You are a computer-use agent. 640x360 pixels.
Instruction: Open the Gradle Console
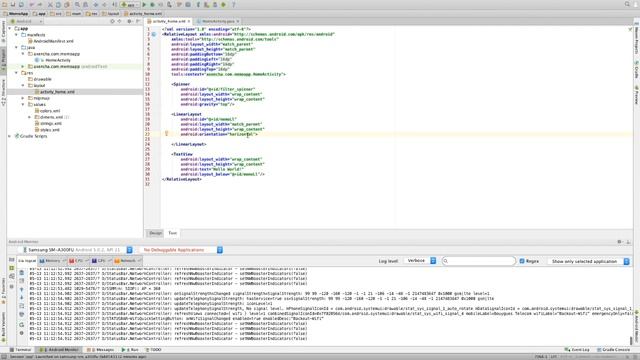coord(613,350)
